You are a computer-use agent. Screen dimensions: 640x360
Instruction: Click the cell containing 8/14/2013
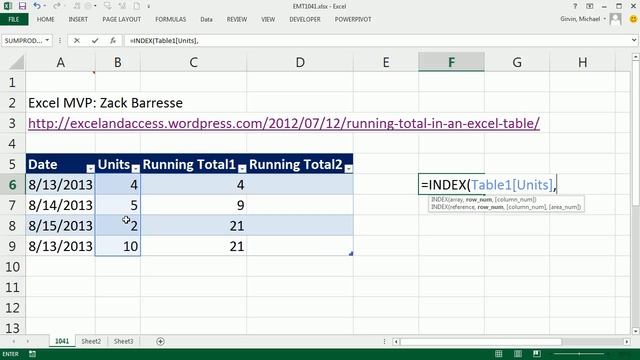(x=60, y=205)
